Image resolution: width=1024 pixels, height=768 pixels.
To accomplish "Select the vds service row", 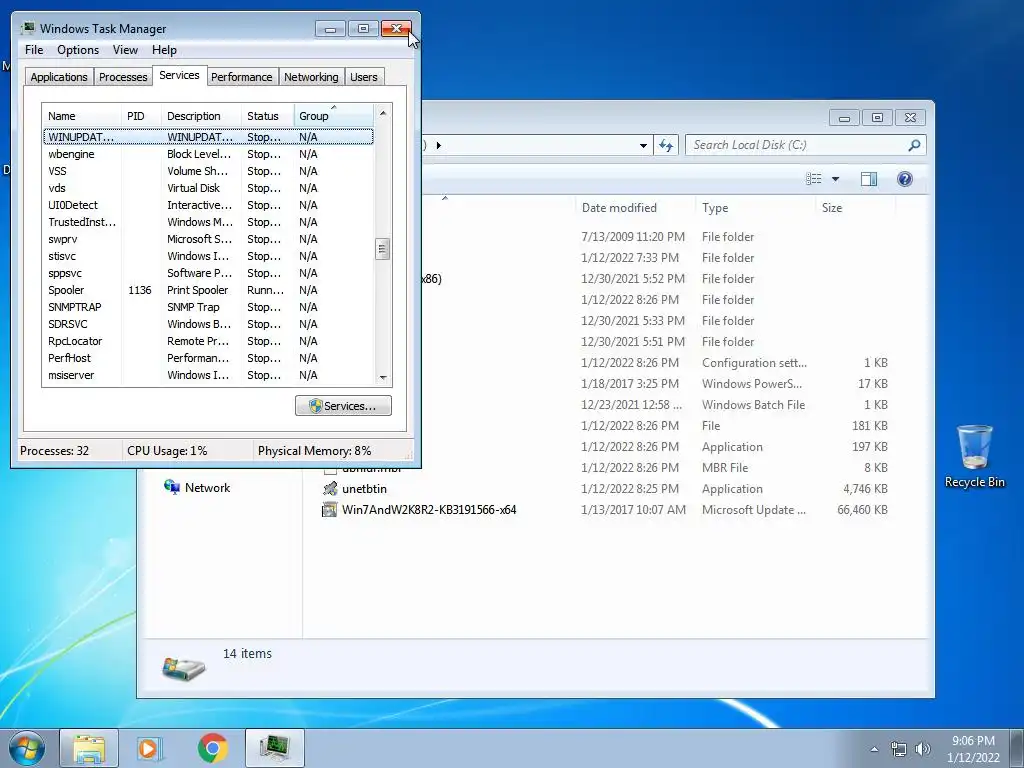I will point(208,188).
